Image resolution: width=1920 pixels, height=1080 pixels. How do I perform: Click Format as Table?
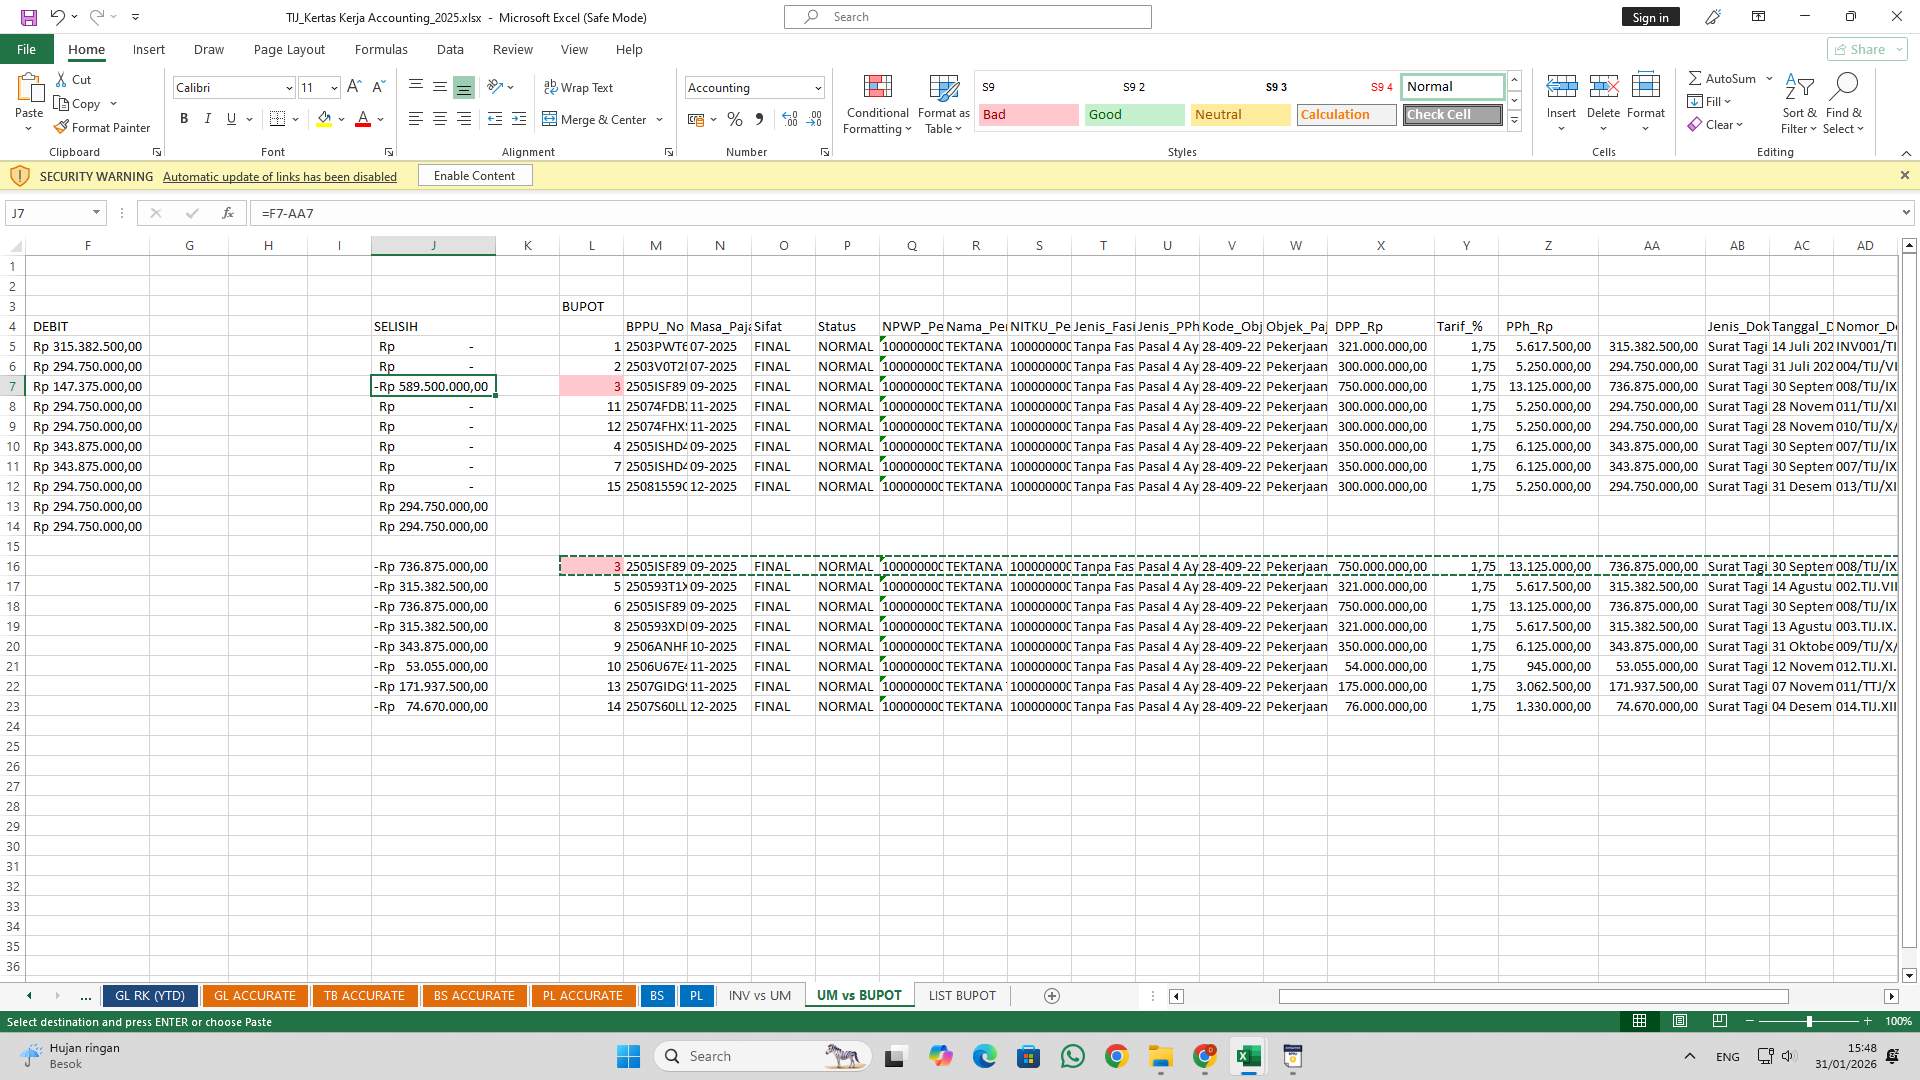(x=941, y=104)
